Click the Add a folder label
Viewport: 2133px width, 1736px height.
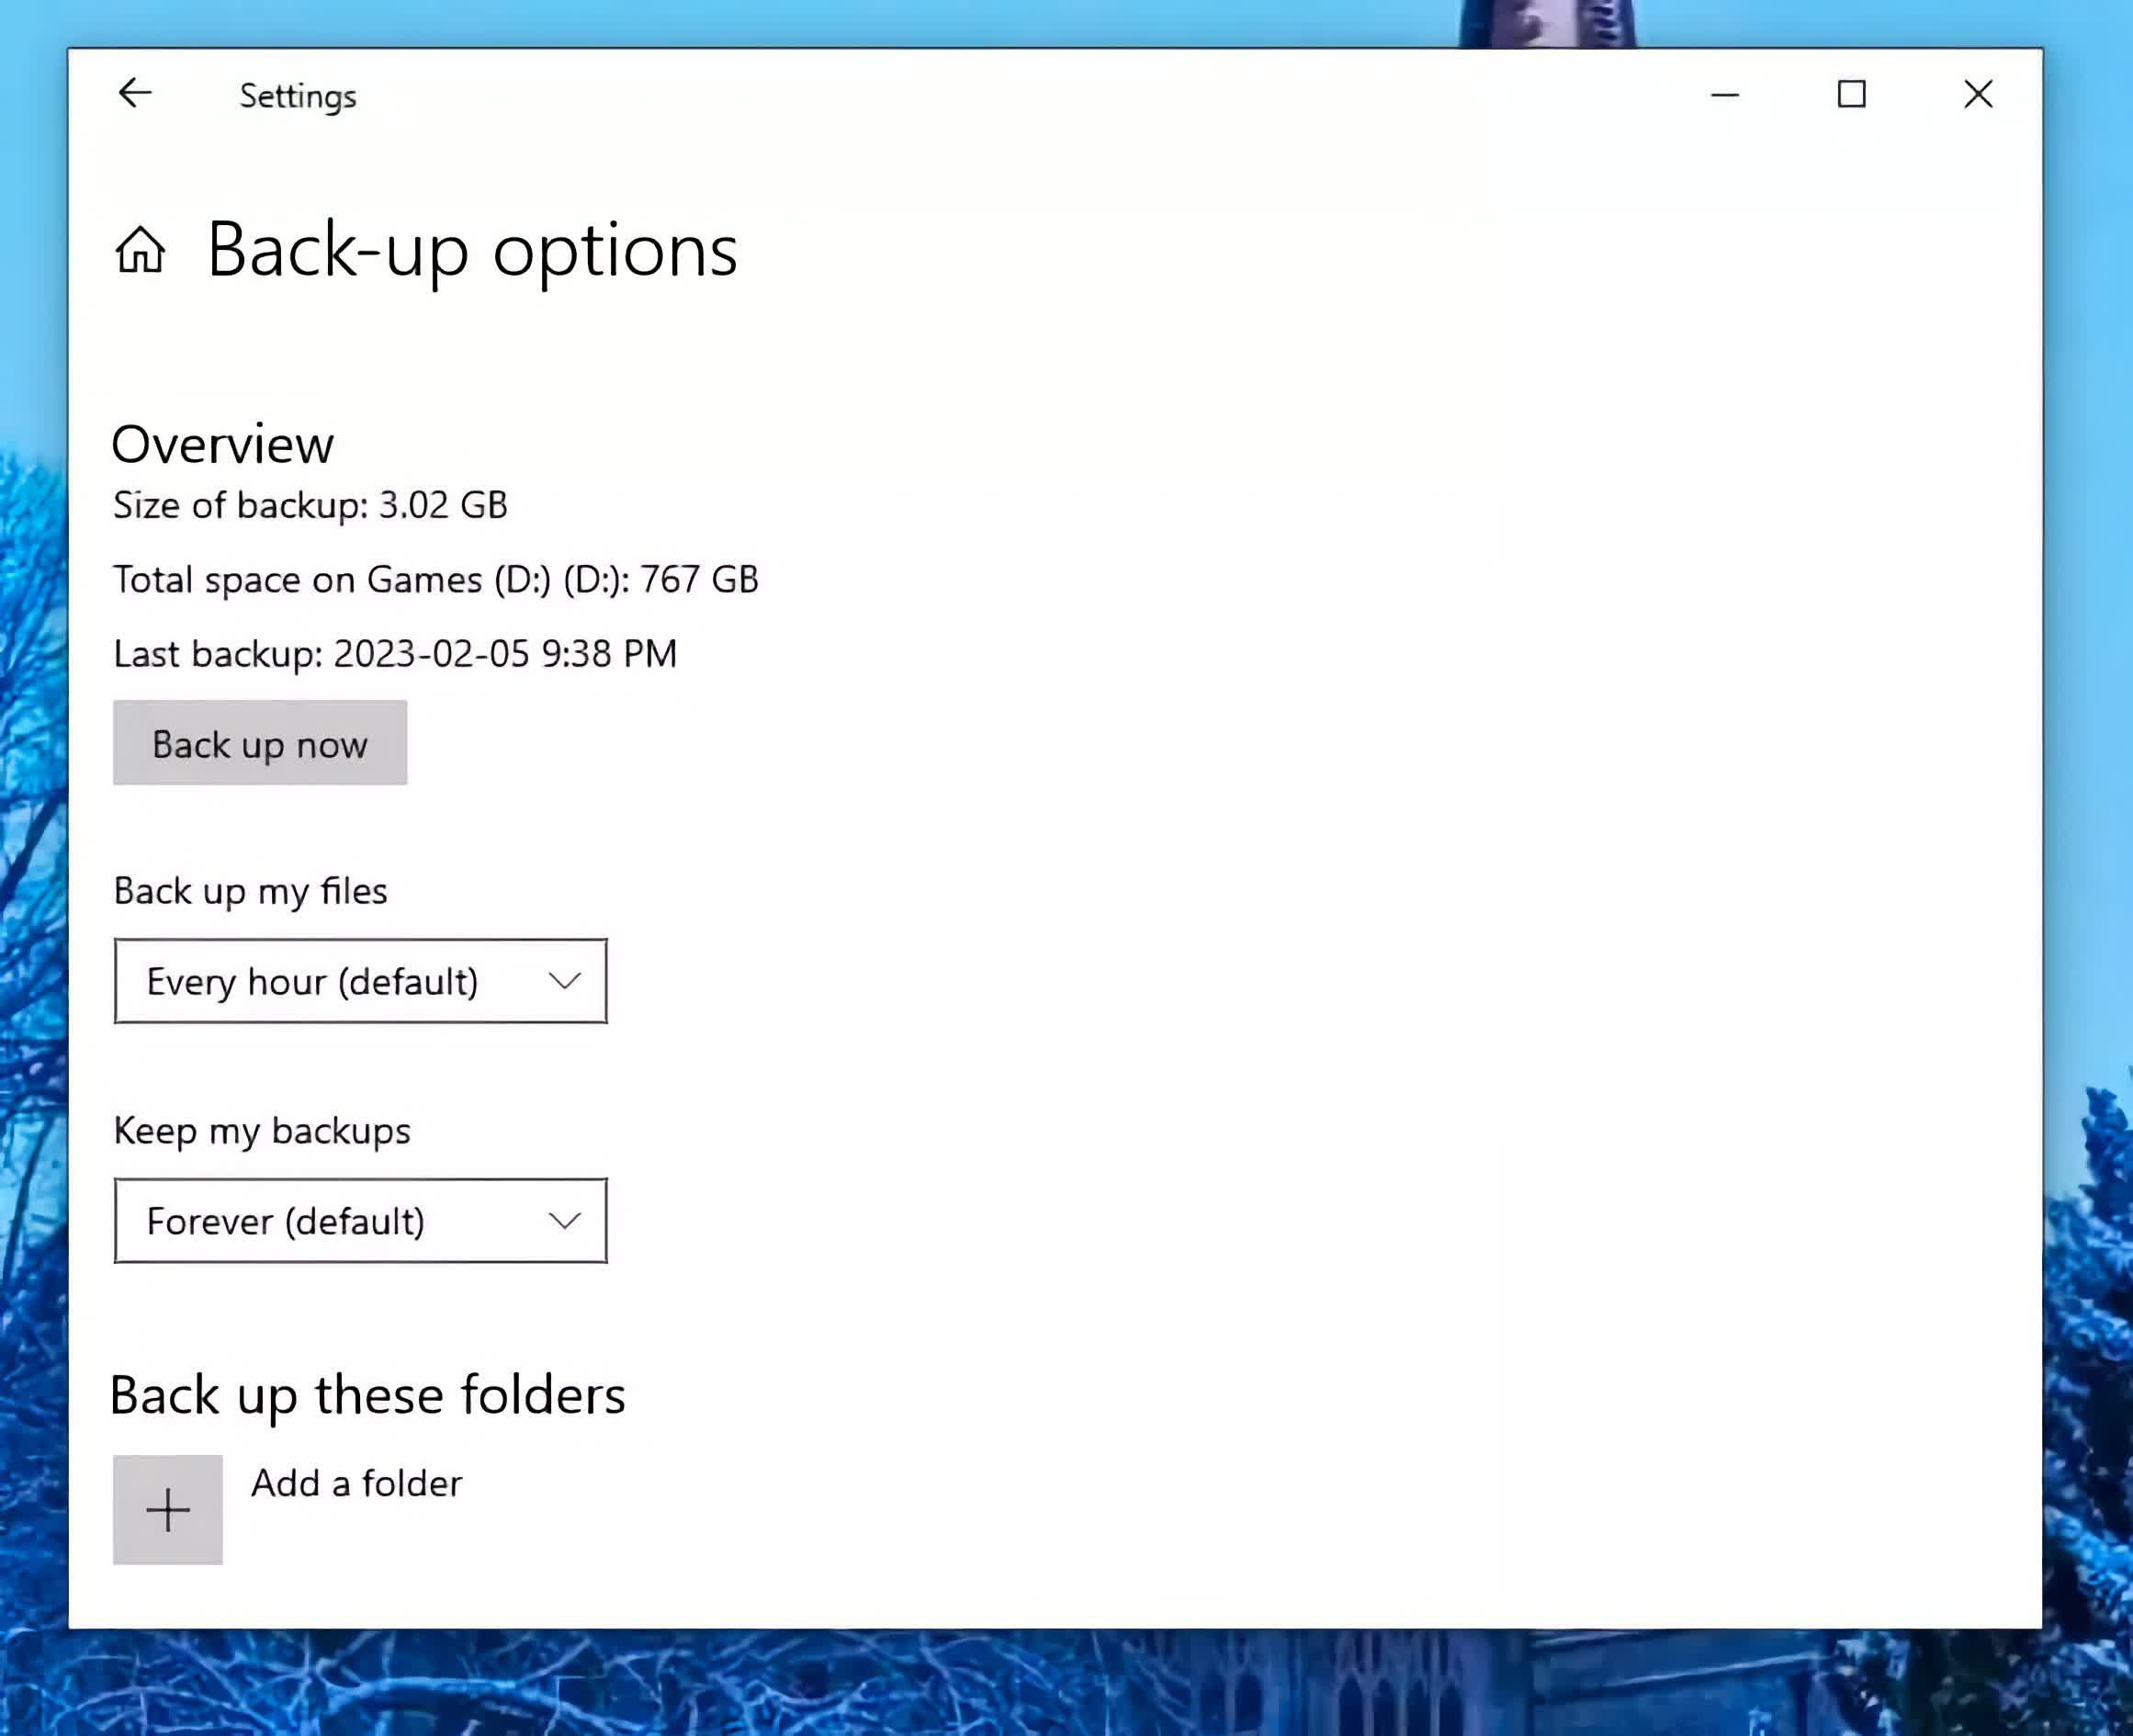357,1483
